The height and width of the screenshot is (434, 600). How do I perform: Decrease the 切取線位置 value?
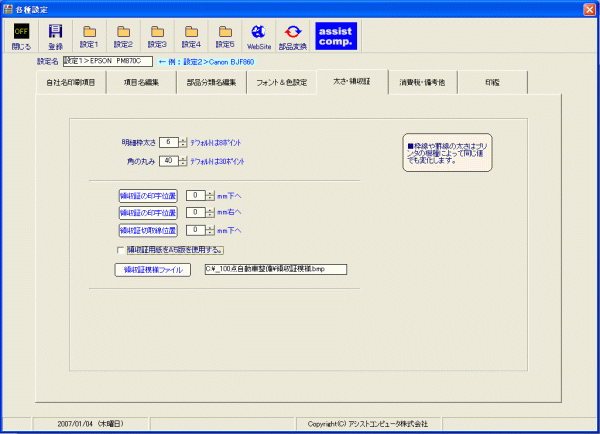(x=210, y=233)
